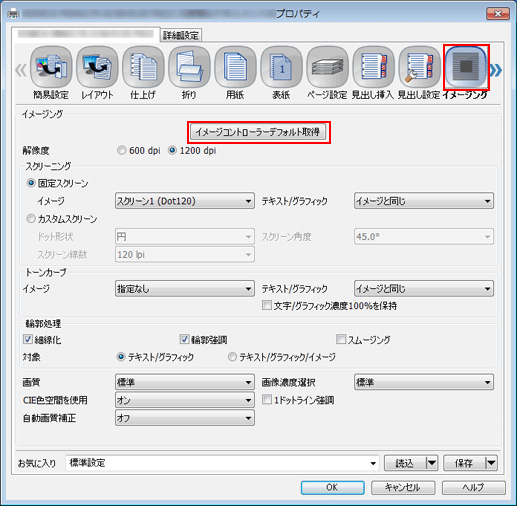Click the ヘルプ button
Screen dimensions: 517x506
[473, 487]
